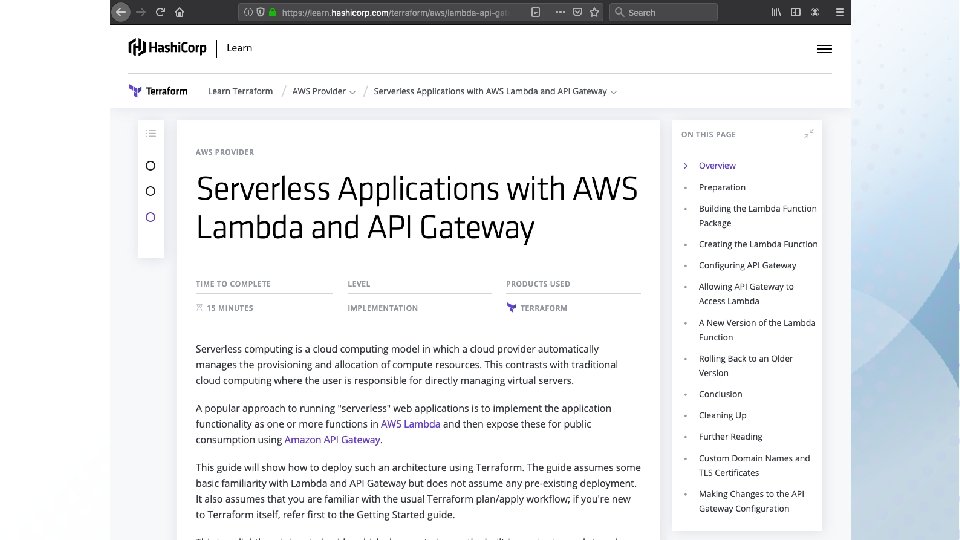Open the browser extension icon next to sidebars

pos(815,12)
